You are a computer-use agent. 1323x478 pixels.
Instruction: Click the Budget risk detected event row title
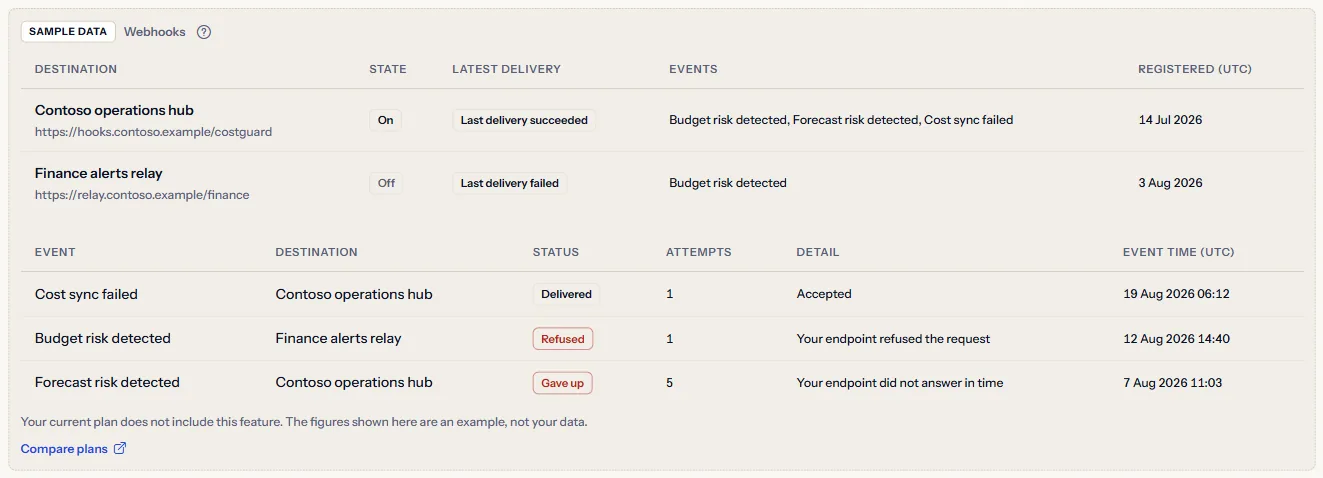pyautogui.click(x=103, y=339)
